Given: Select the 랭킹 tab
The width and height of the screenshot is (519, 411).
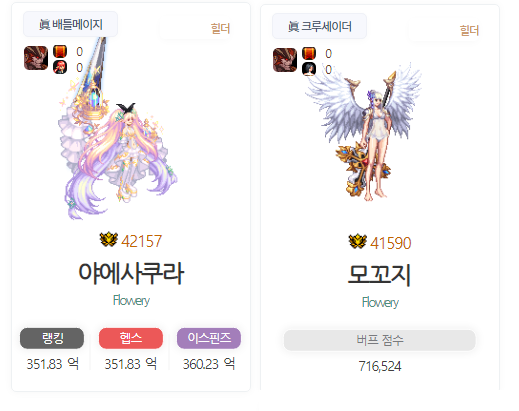Looking at the screenshot, I should (52, 338).
